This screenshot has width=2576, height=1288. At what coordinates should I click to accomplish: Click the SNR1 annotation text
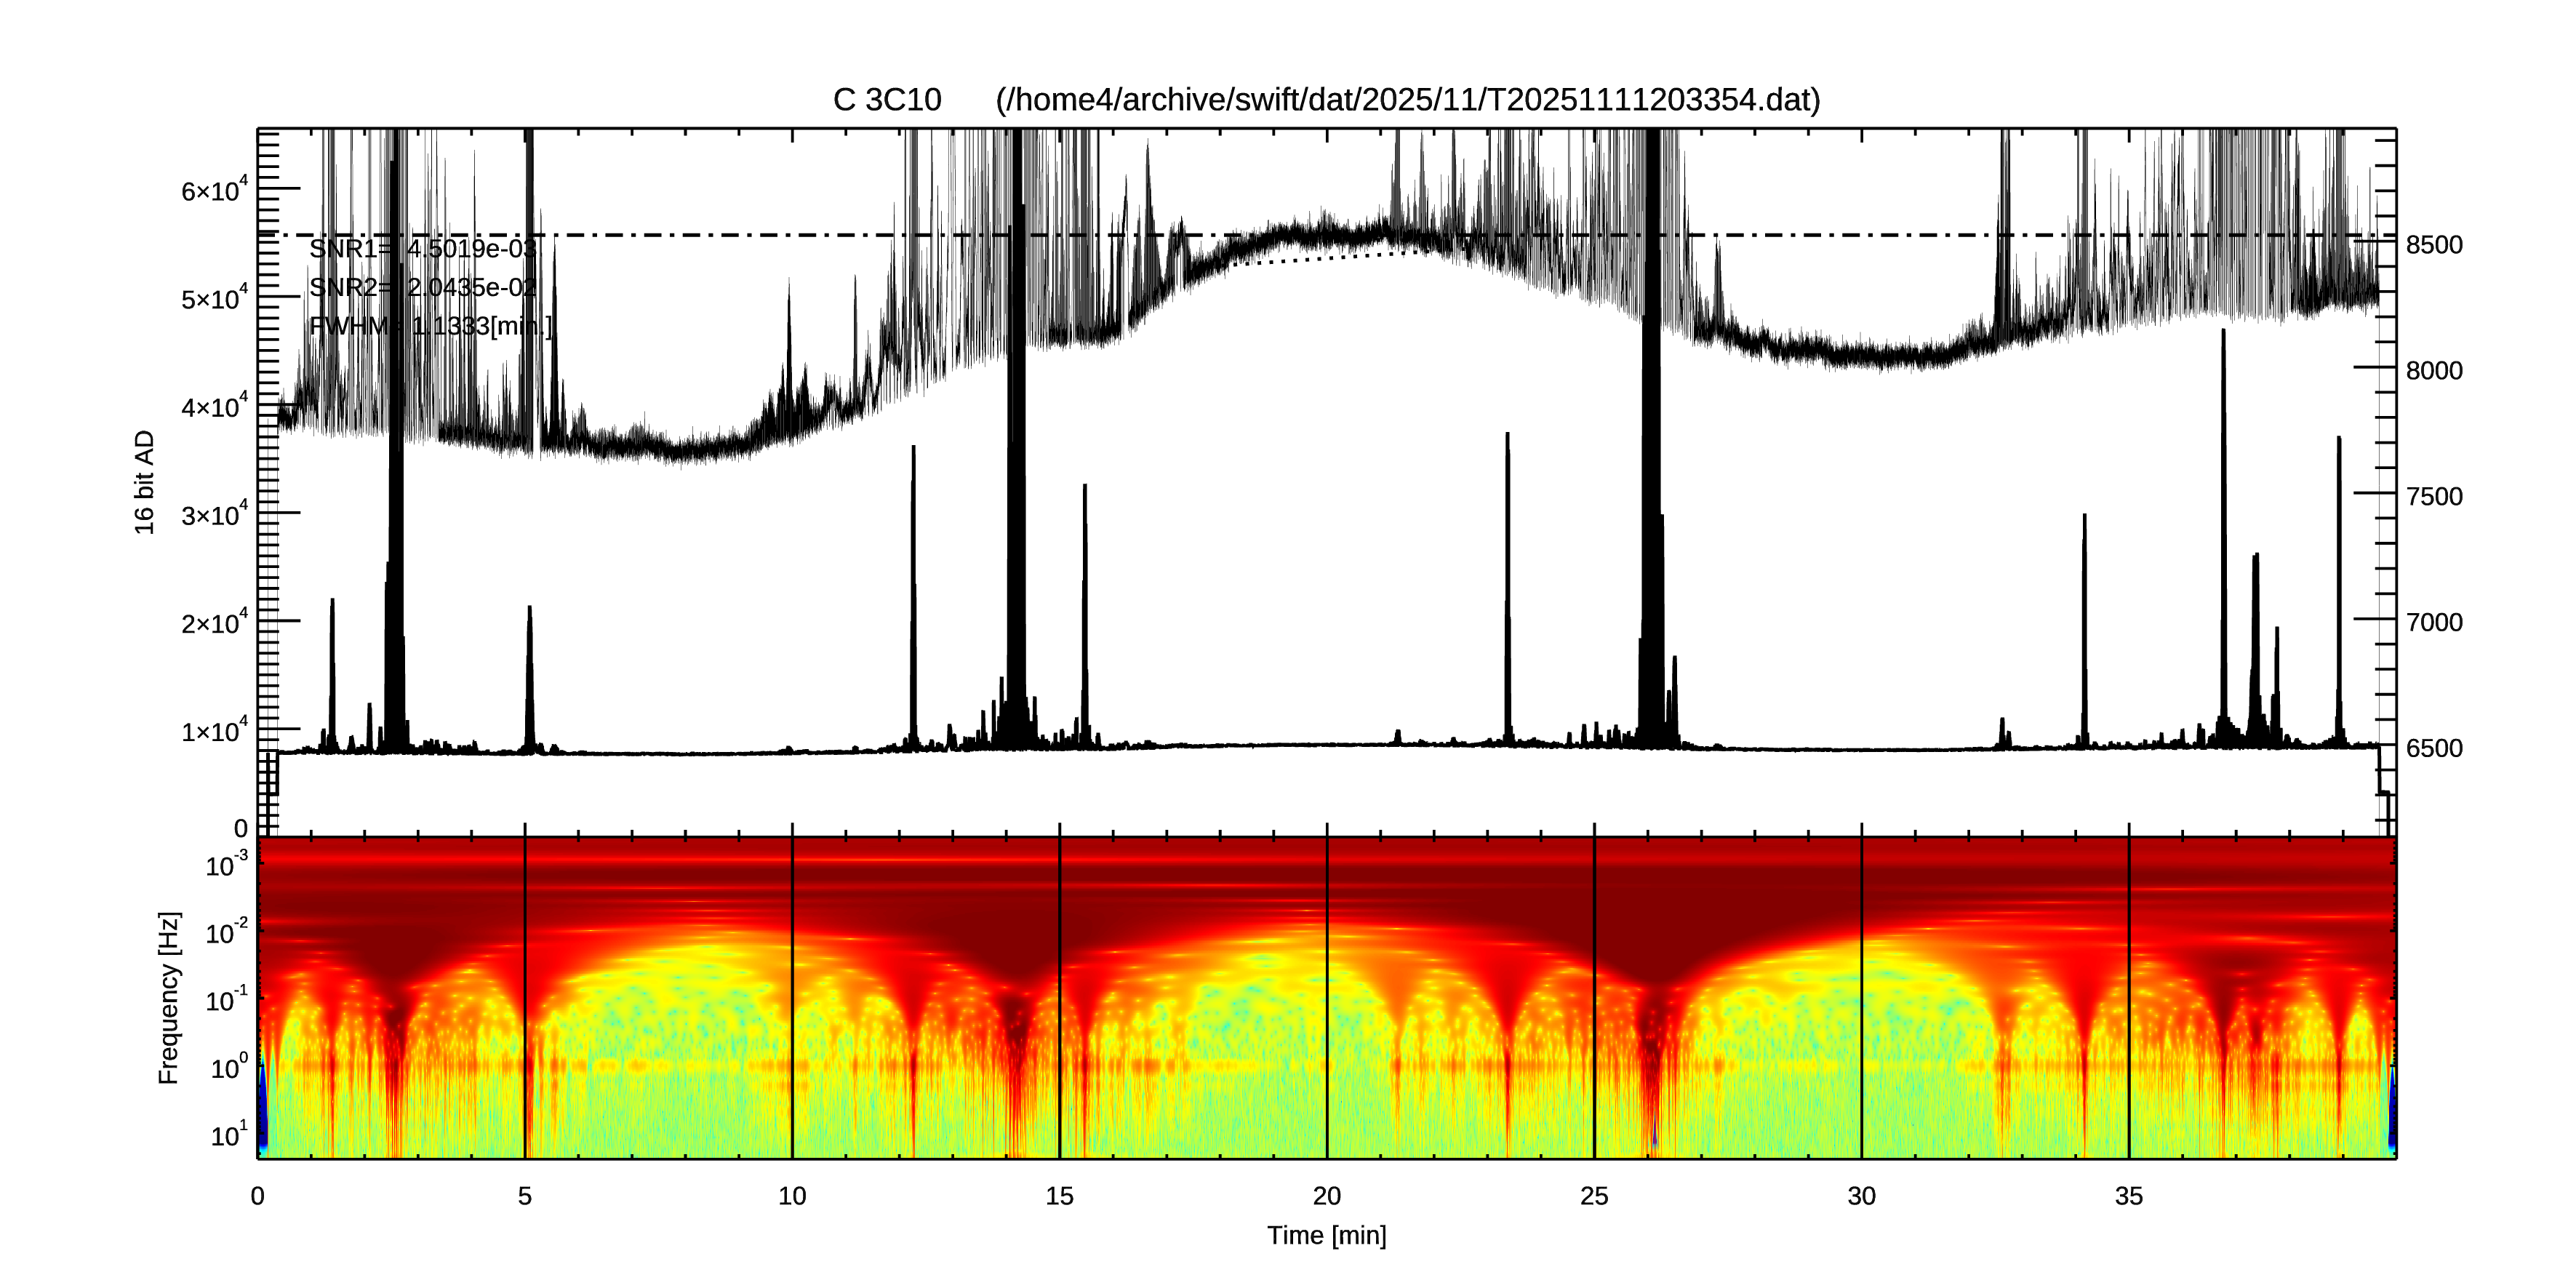[423, 249]
